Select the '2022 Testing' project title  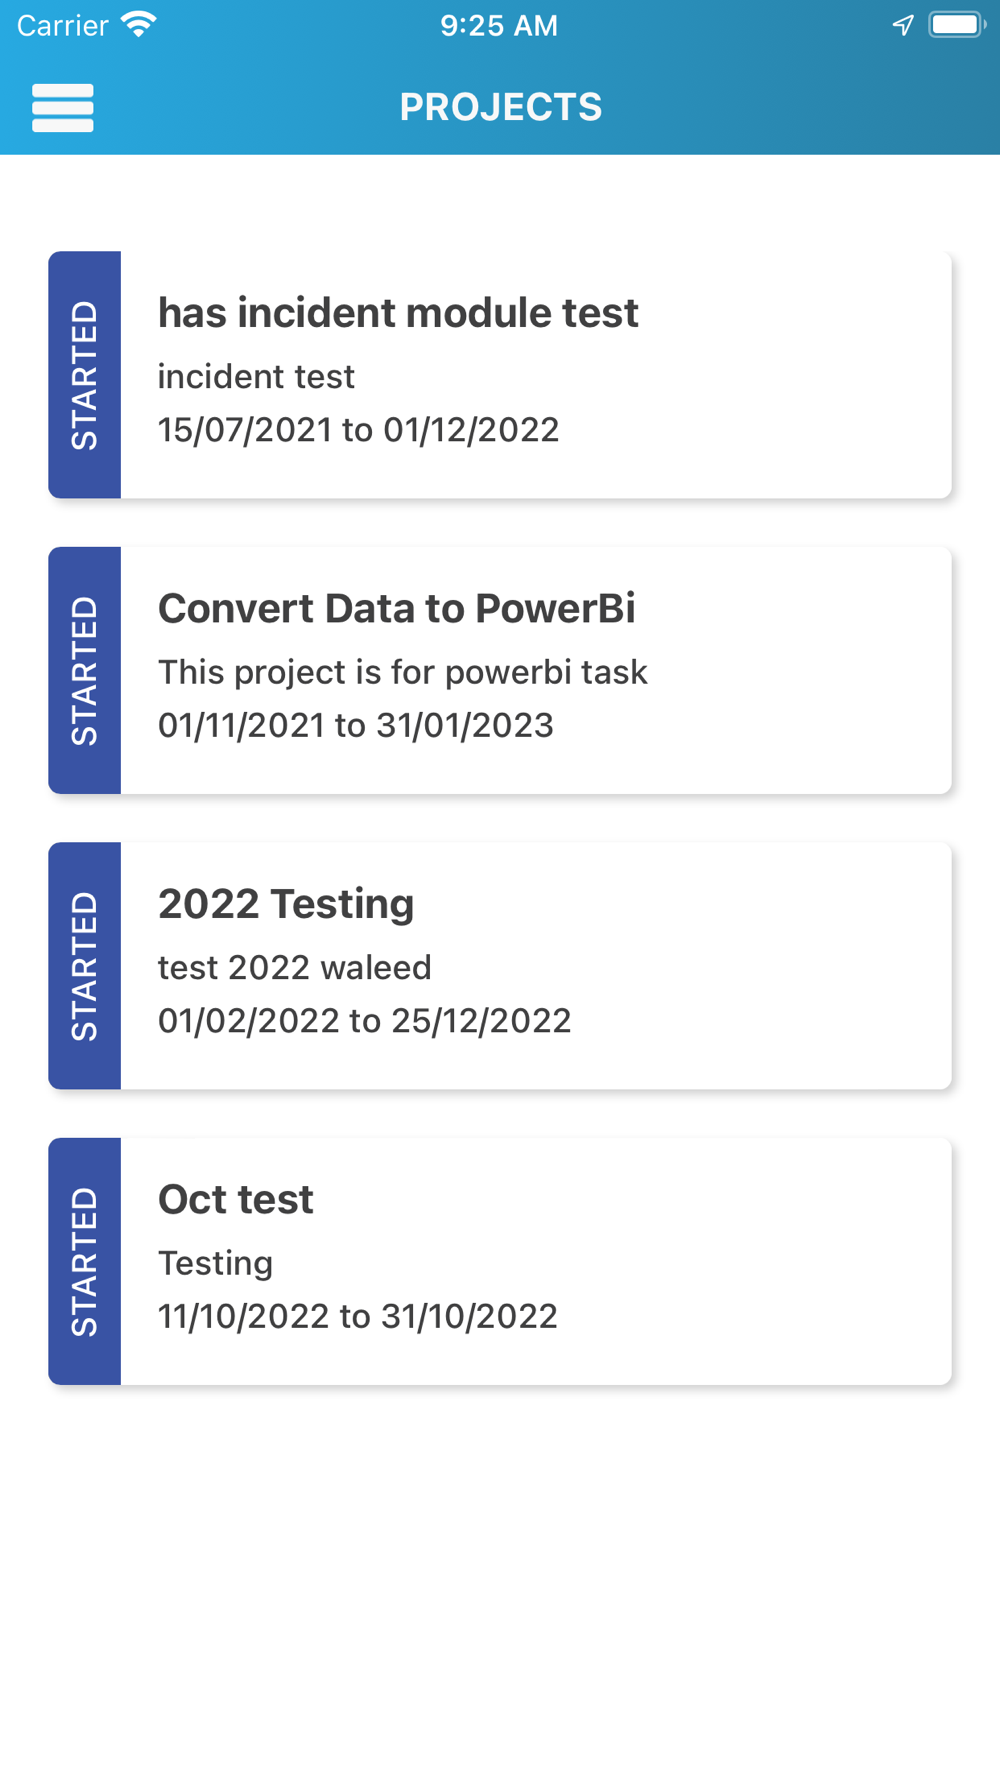(x=286, y=904)
